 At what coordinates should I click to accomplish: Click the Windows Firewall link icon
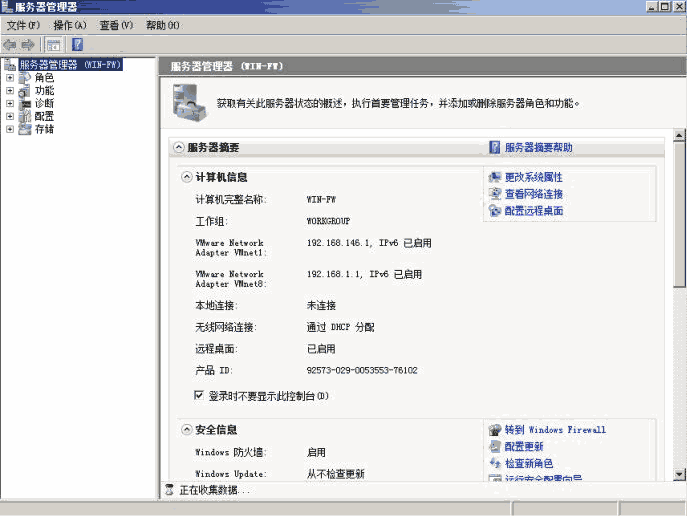tap(495, 430)
